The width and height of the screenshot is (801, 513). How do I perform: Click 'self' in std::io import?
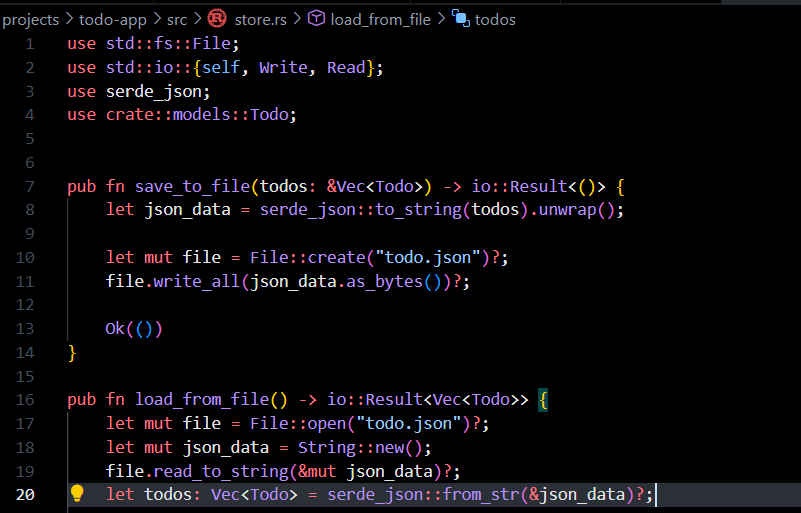tap(221, 67)
